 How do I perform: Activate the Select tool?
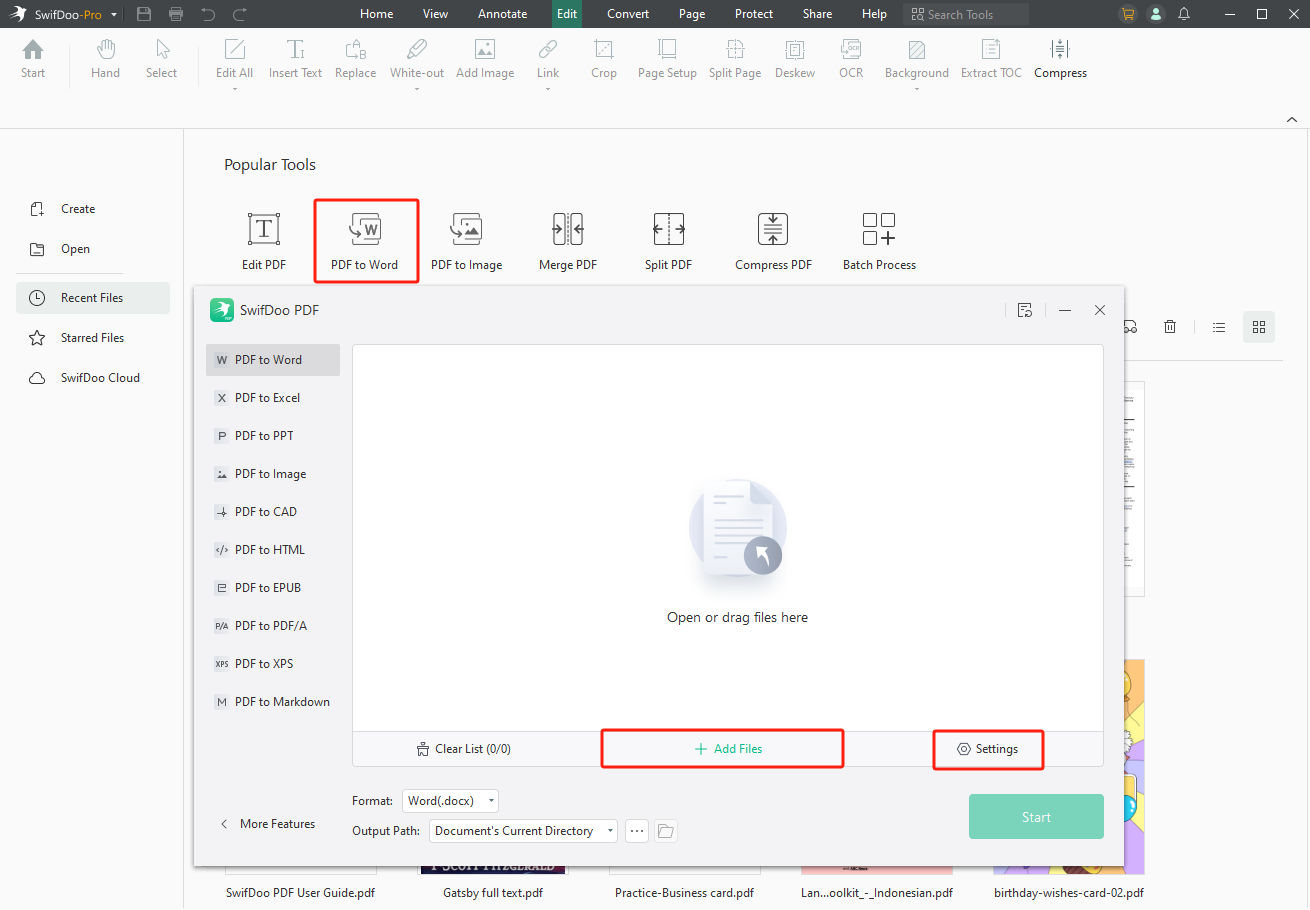(x=161, y=59)
